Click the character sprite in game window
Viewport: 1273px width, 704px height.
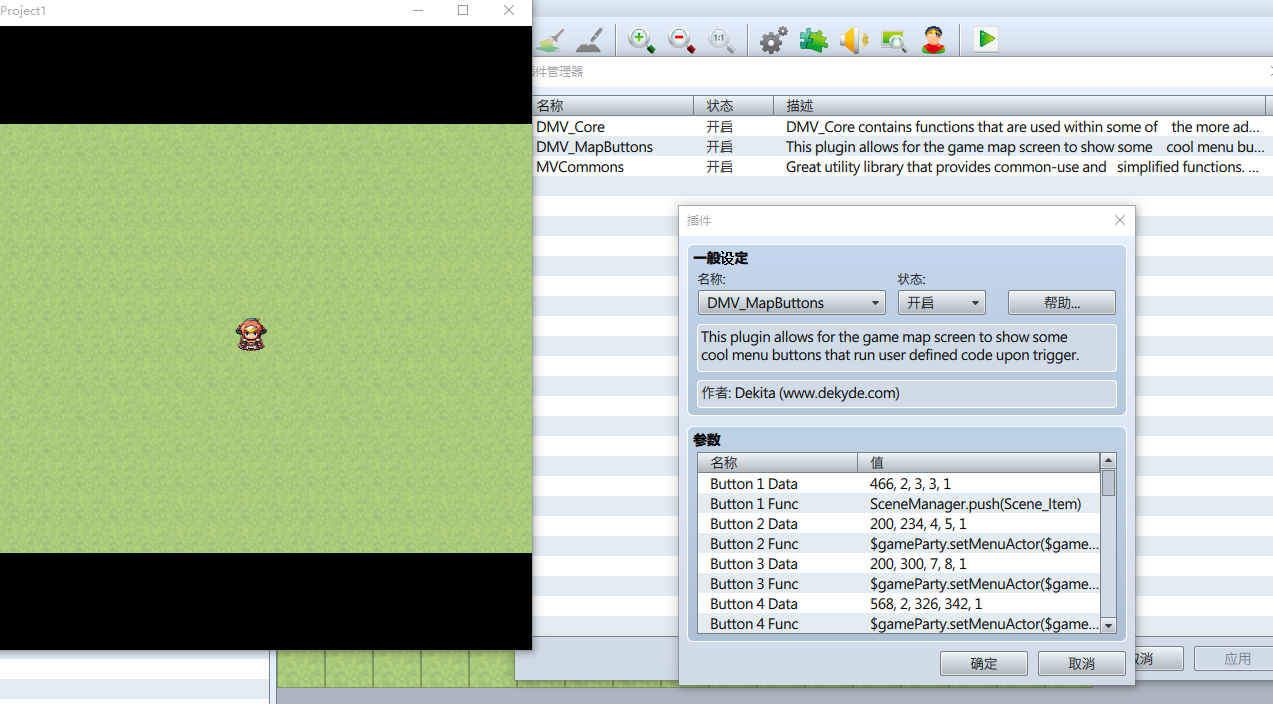pyautogui.click(x=251, y=334)
